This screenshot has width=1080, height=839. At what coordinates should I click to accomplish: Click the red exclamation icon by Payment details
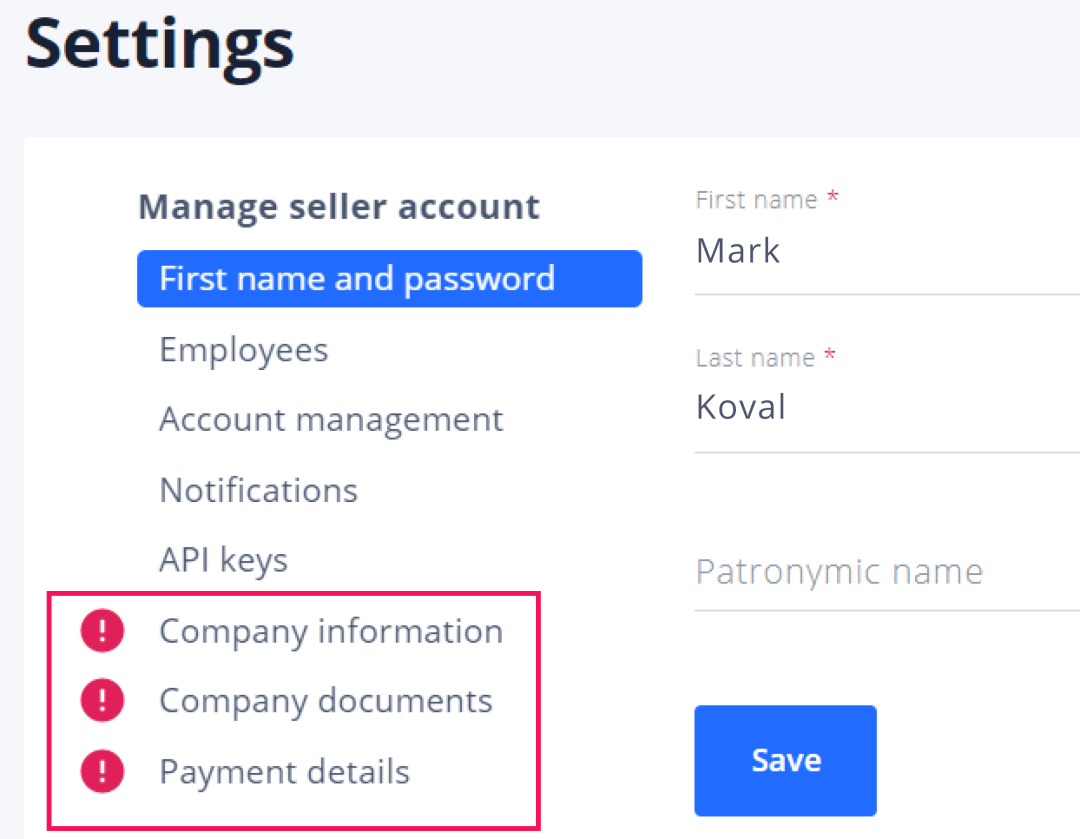[x=102, y=772]
